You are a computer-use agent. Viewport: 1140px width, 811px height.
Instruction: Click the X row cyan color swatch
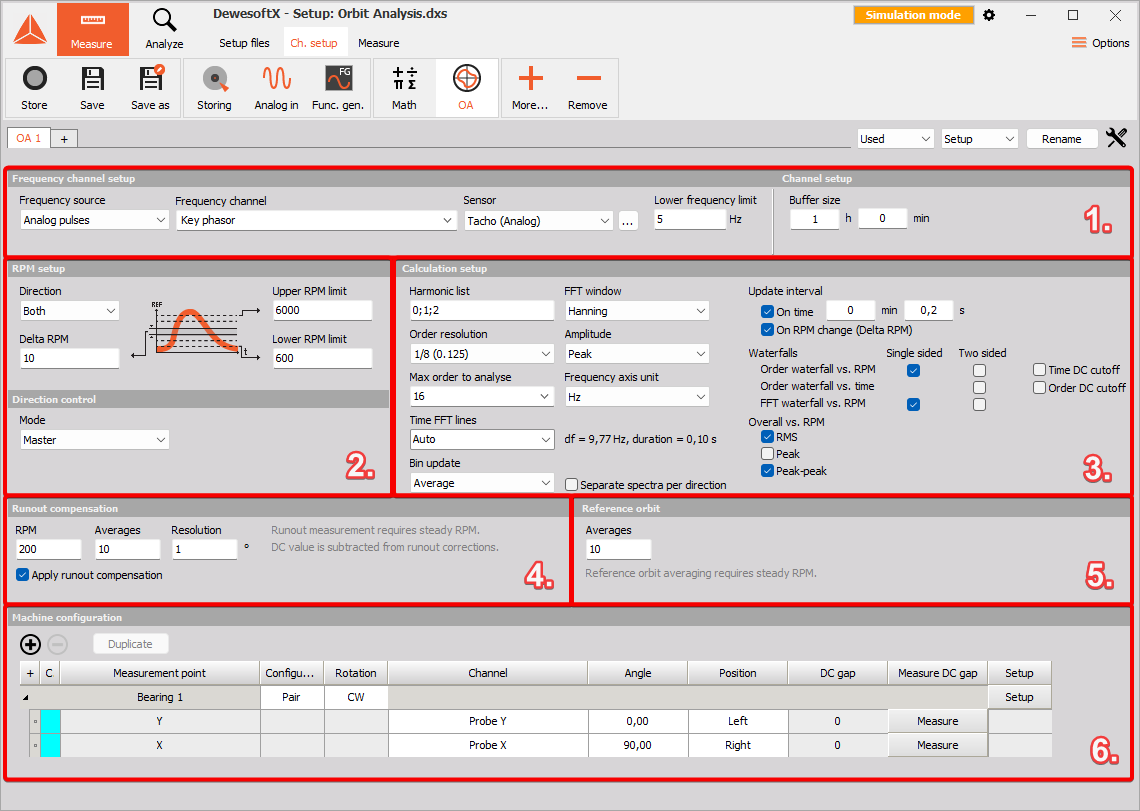(x=50, y=746)
